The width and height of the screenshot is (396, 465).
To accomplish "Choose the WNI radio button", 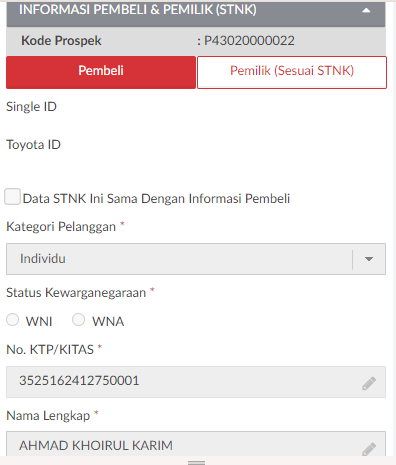I will [13, 319].
